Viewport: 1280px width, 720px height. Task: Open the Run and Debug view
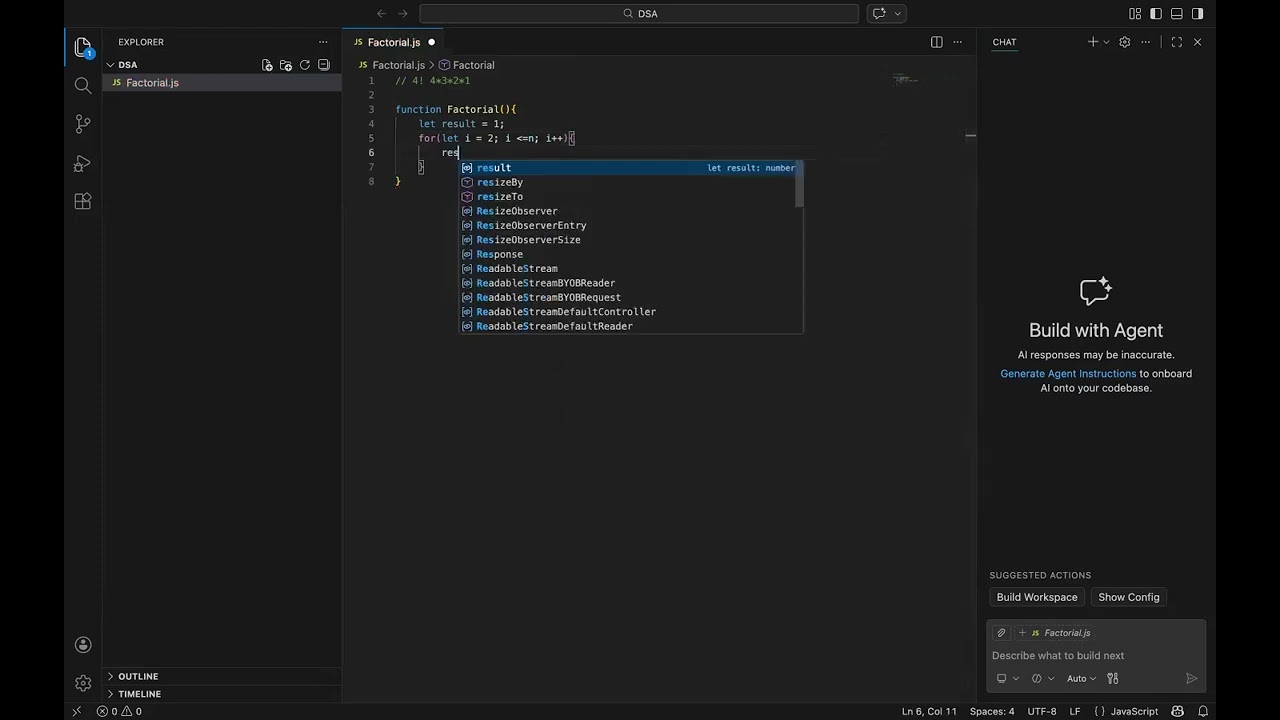pos(83,163)
